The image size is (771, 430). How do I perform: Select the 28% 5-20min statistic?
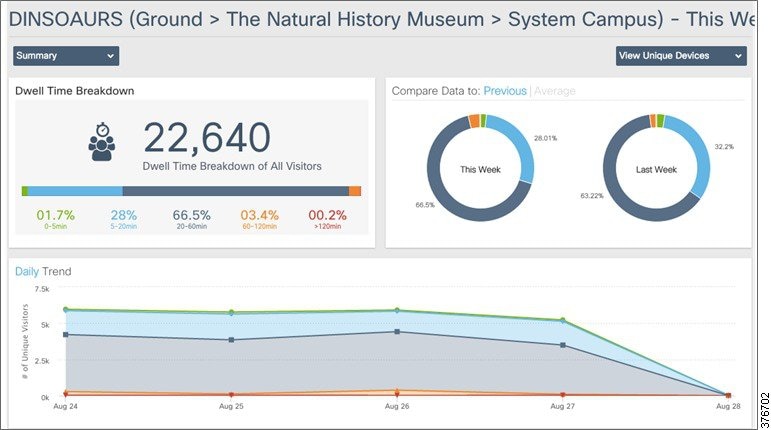coord(124,218)
